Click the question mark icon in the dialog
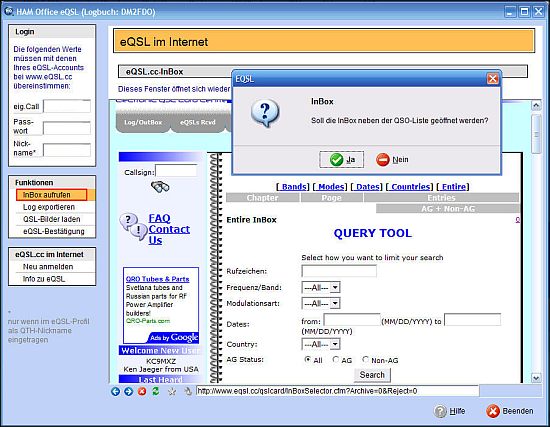Image resolution: width=550 pixels, height=427 pixels. (x=265, y=113)
